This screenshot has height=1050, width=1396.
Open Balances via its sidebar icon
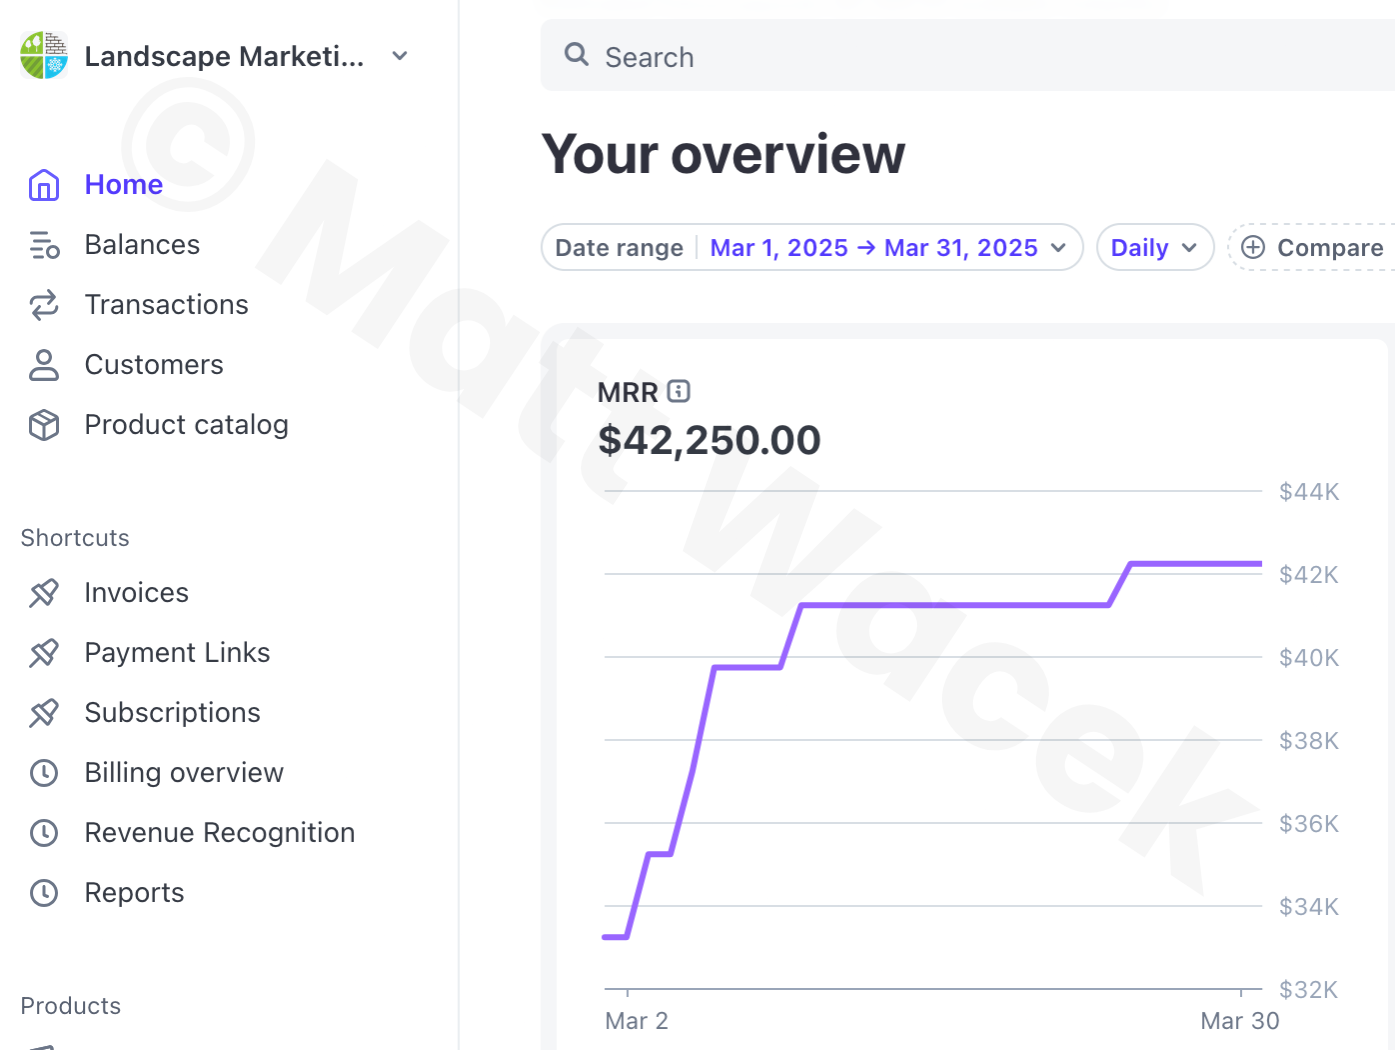click(44, 245)
